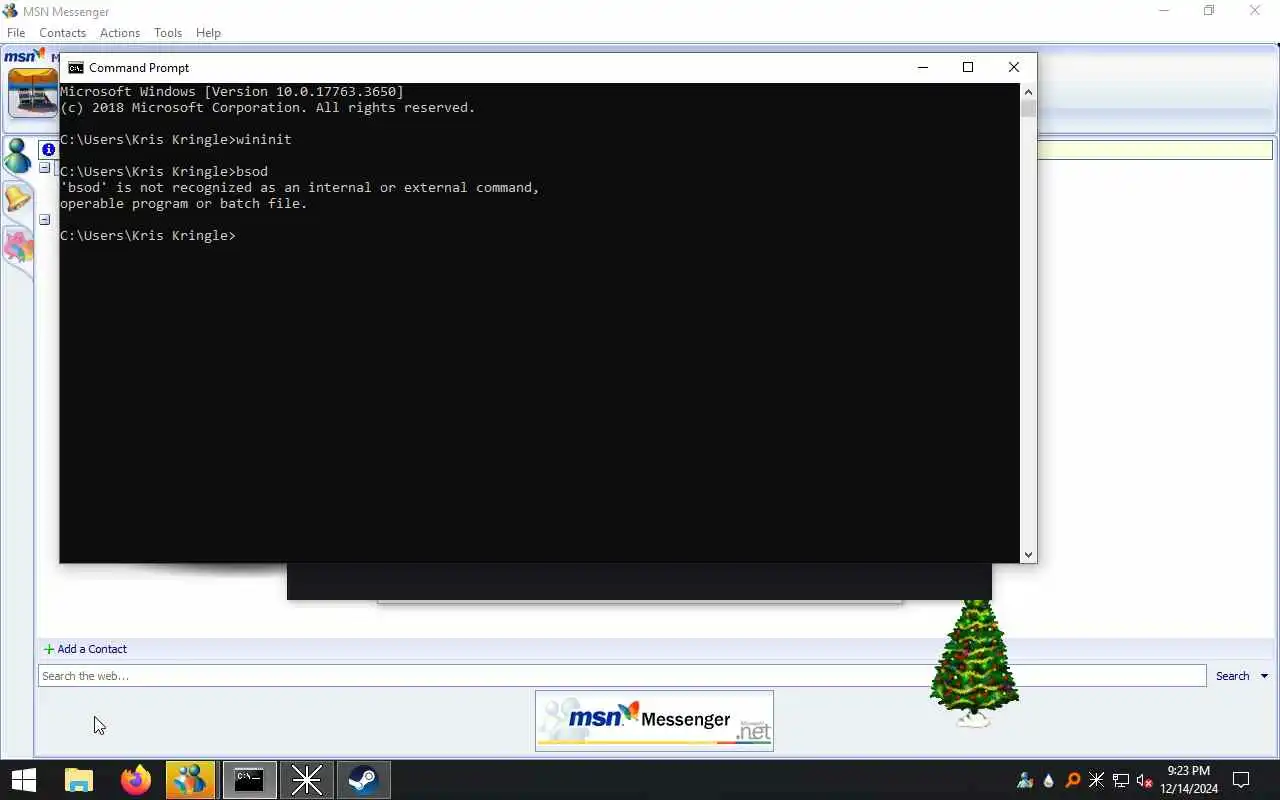The height and width of the screenshot is (800, 1280).
Task: Maximize the Command Prompt window
Action: point(968,67)
